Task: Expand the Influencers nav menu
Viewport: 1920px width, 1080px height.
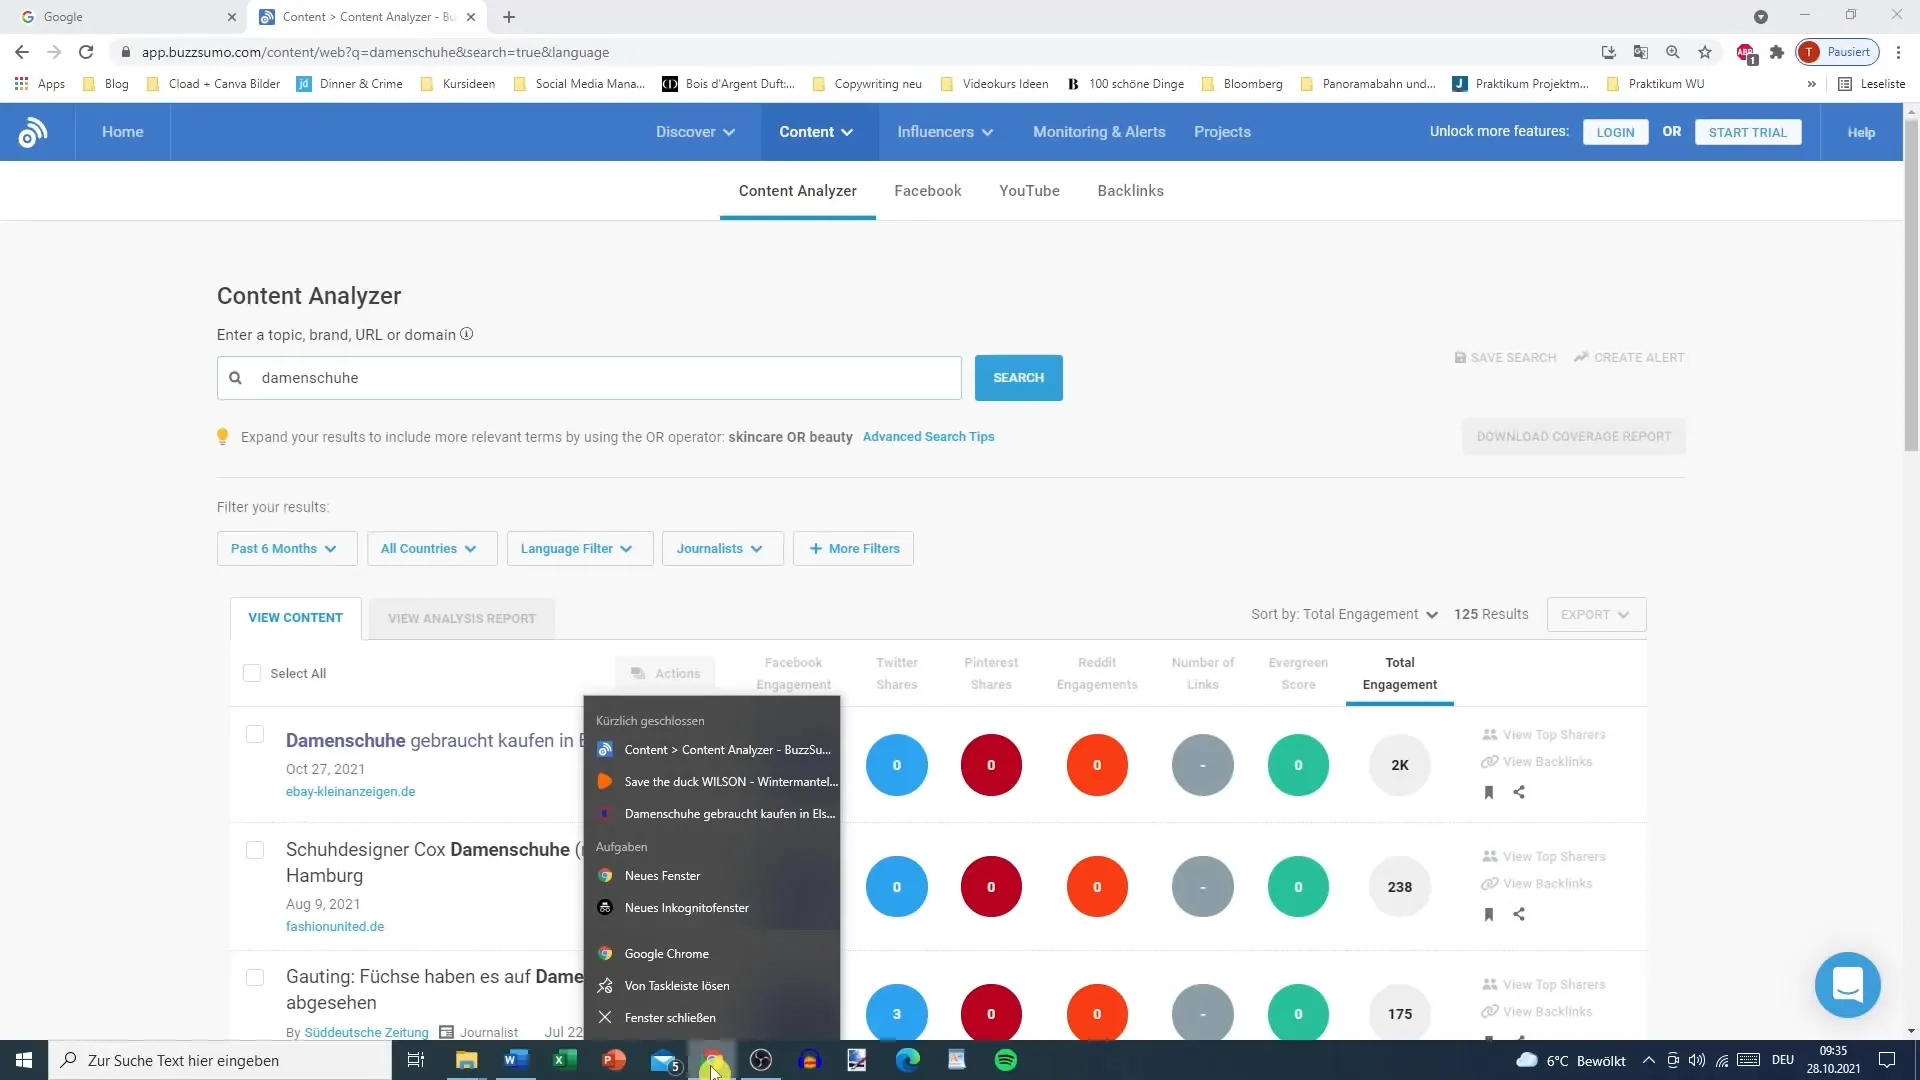Action: (945, 132)
